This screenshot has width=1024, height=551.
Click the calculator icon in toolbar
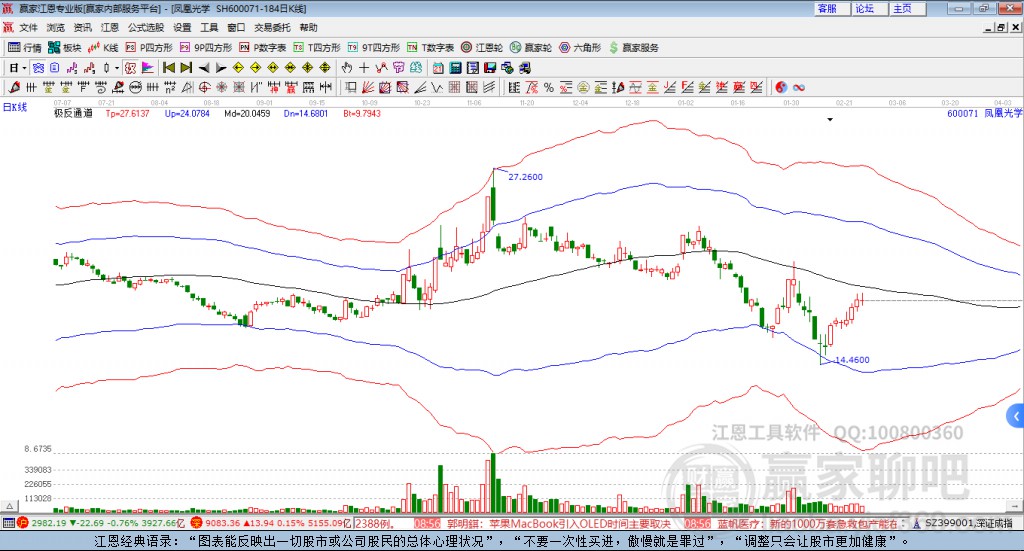point(455,68)
